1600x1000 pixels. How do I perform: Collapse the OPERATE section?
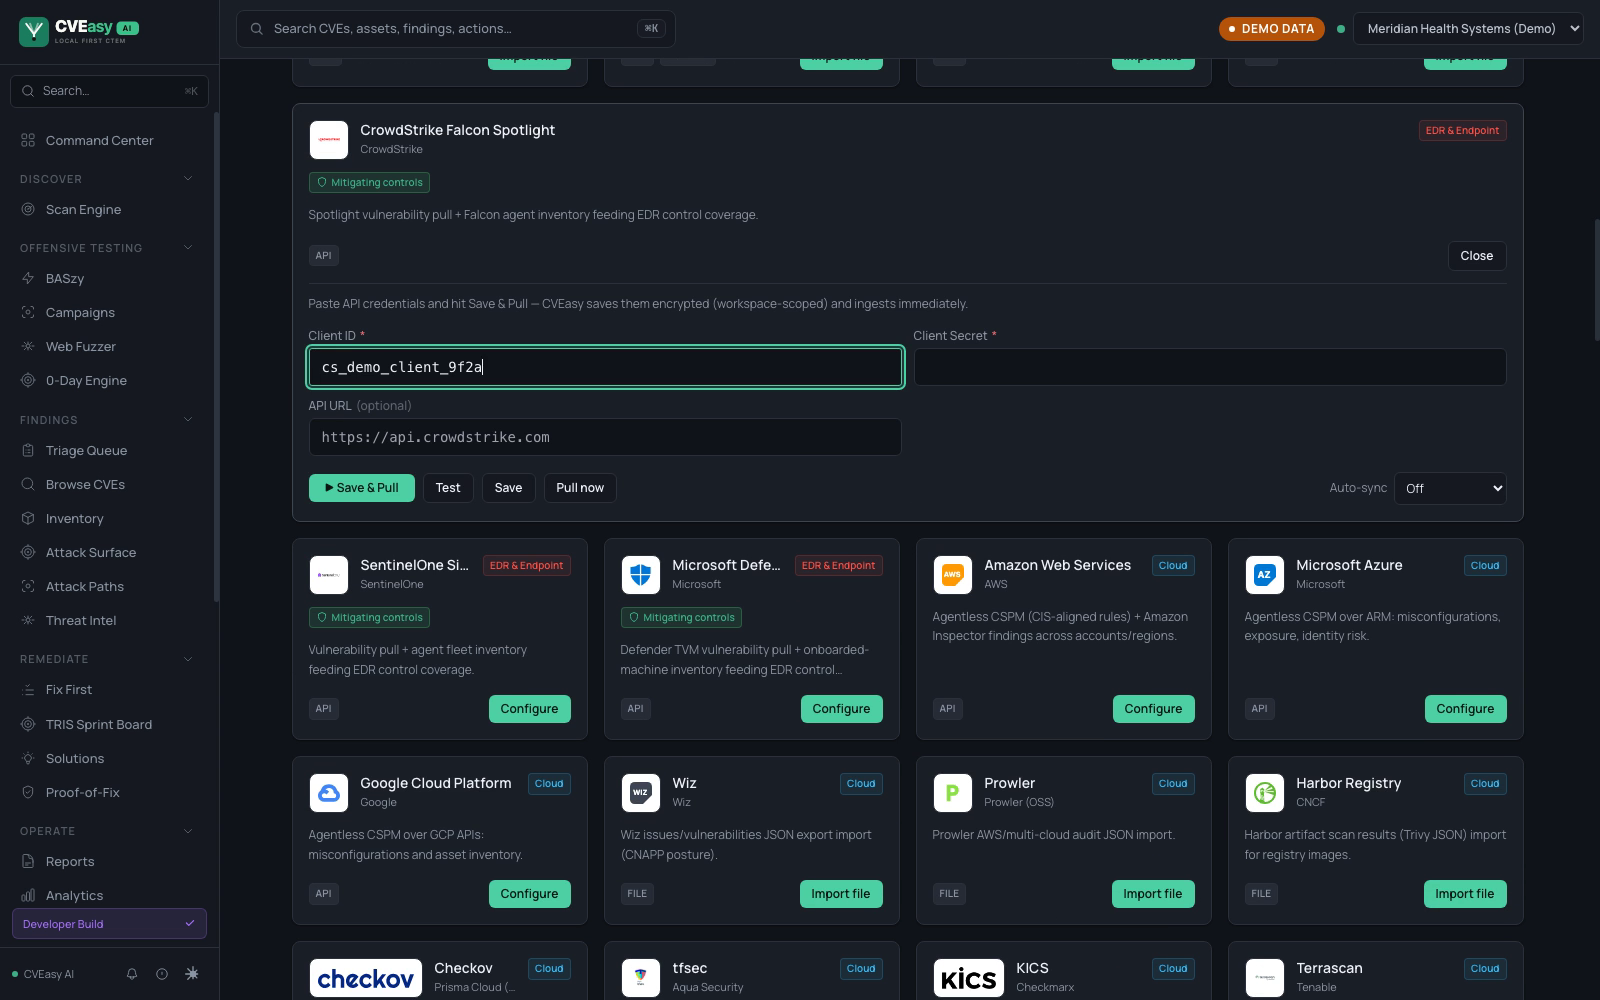tap(188, 831)
